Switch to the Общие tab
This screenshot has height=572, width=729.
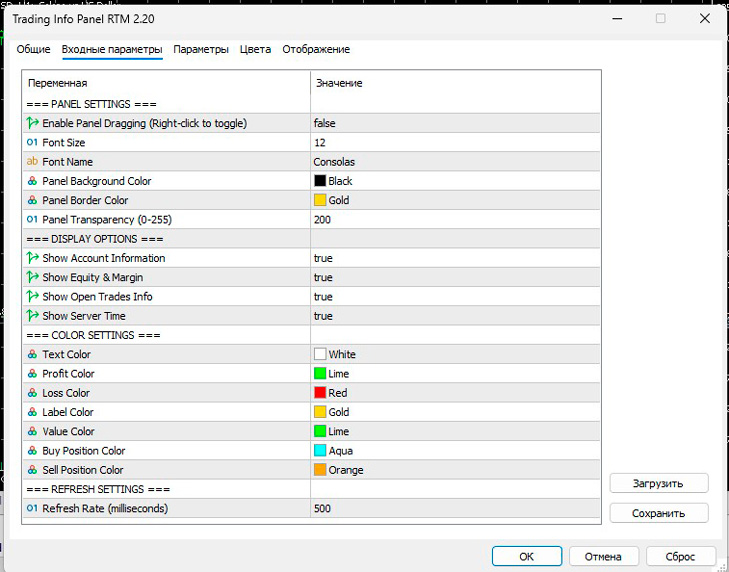coord(33,49)
